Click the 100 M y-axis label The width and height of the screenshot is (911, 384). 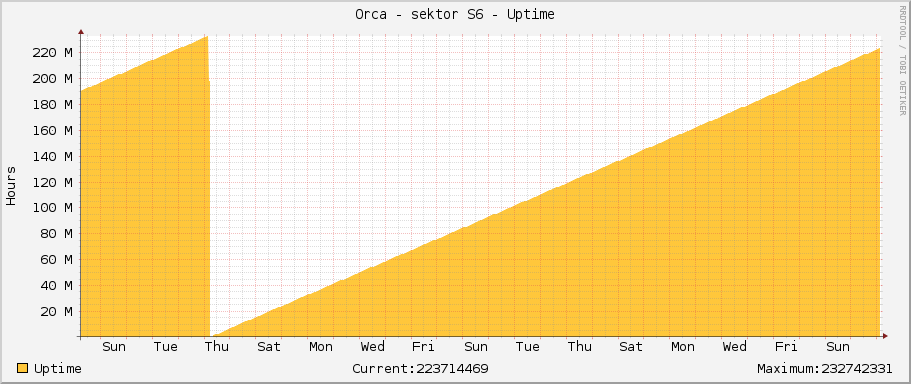[53, 208]
